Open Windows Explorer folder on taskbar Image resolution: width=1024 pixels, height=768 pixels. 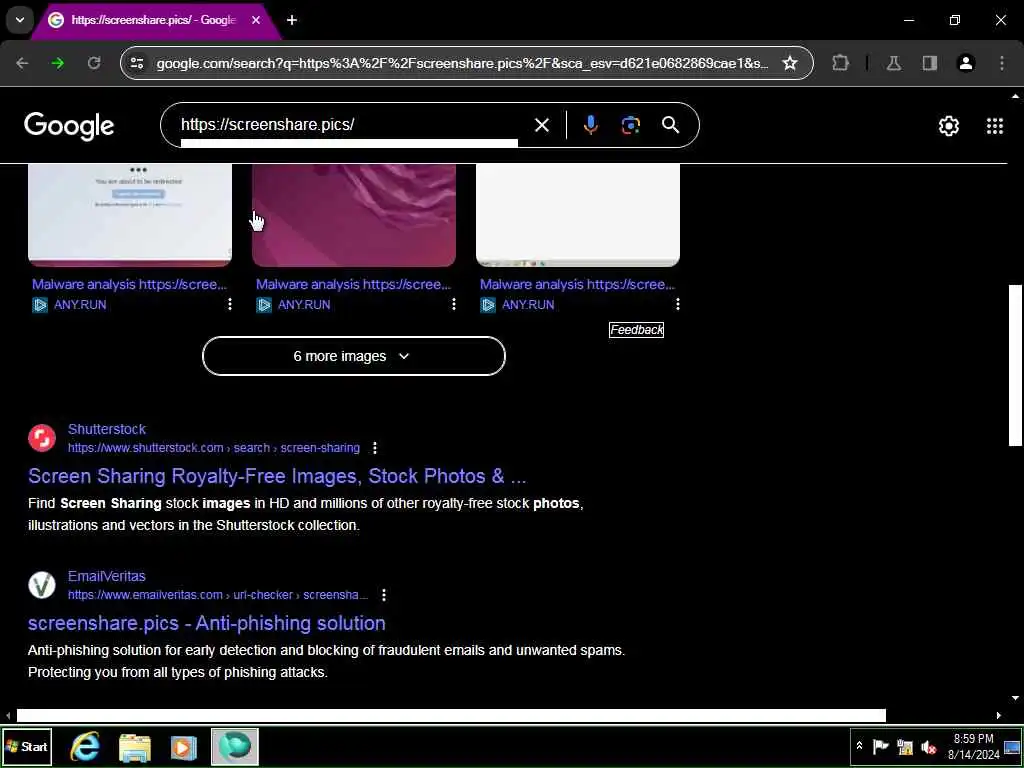[x=135, y=747]
